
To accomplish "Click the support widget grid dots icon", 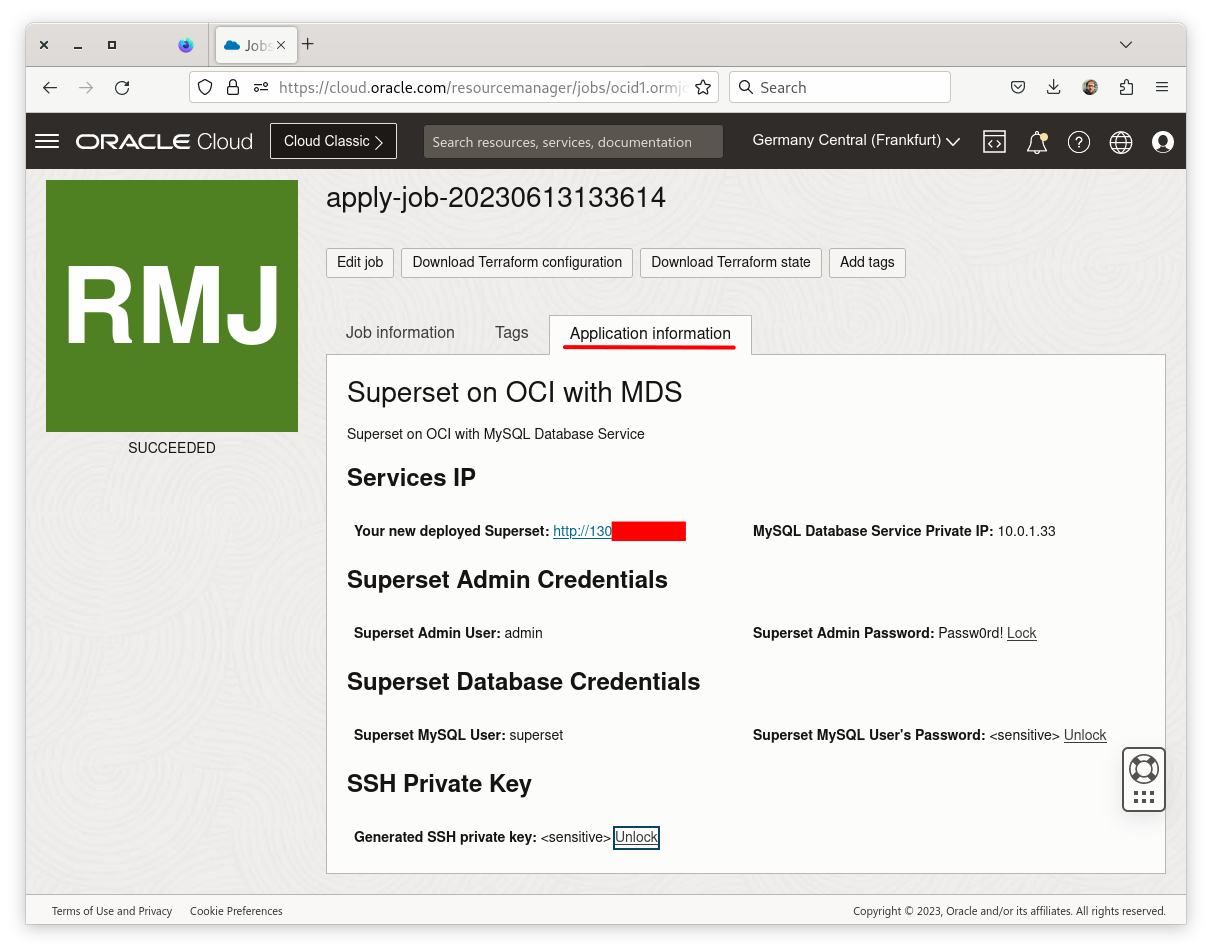I will [1144, 797].
